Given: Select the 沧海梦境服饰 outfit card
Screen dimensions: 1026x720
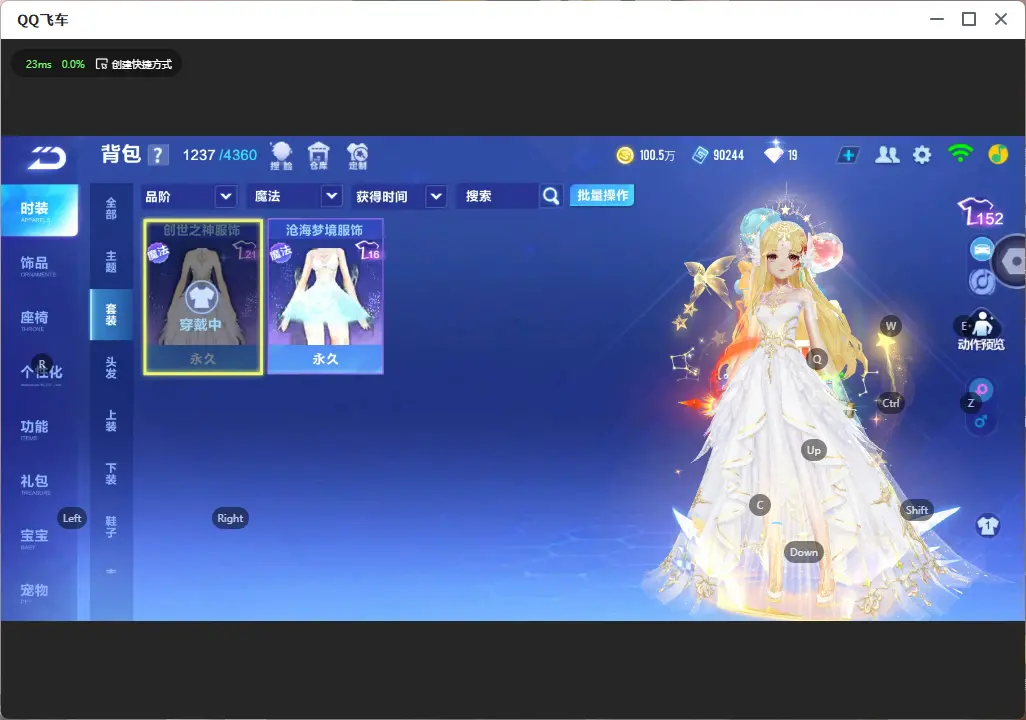Looking at the screenshot, I should [x=325, y=297].
